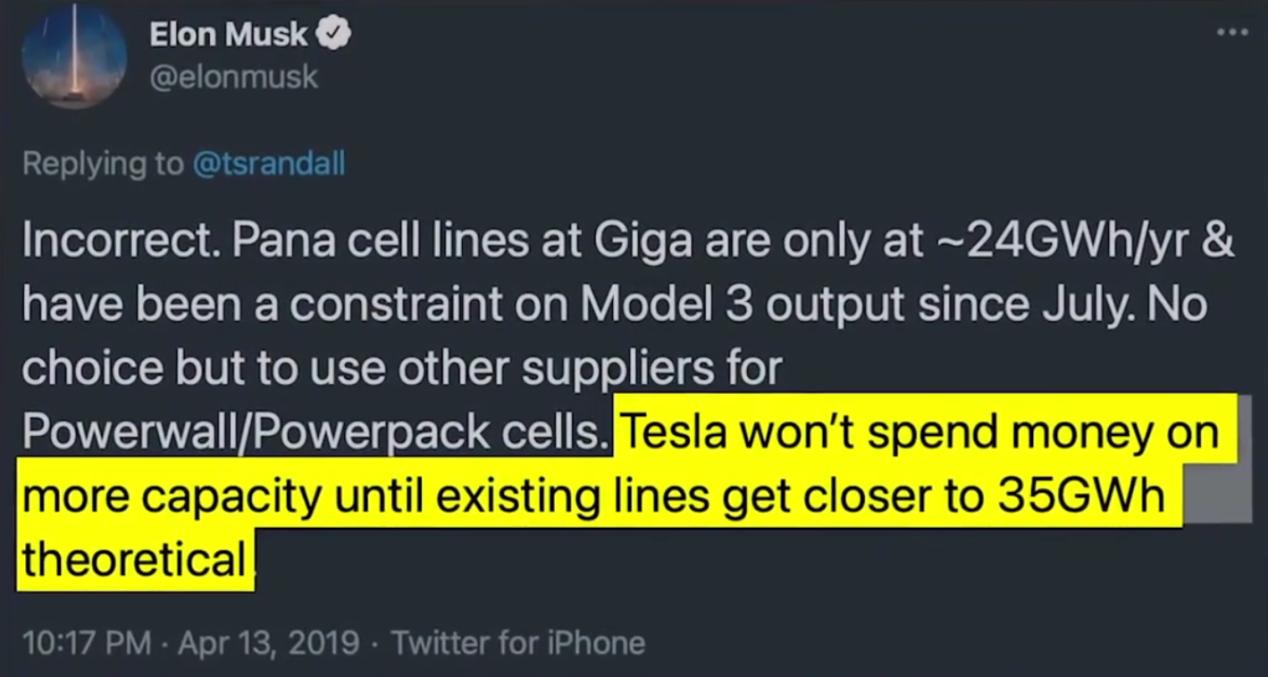This screenshot has width=1268, height=677.
Task: Open the Twitter for iPhone source link
Action: point(518,641)
